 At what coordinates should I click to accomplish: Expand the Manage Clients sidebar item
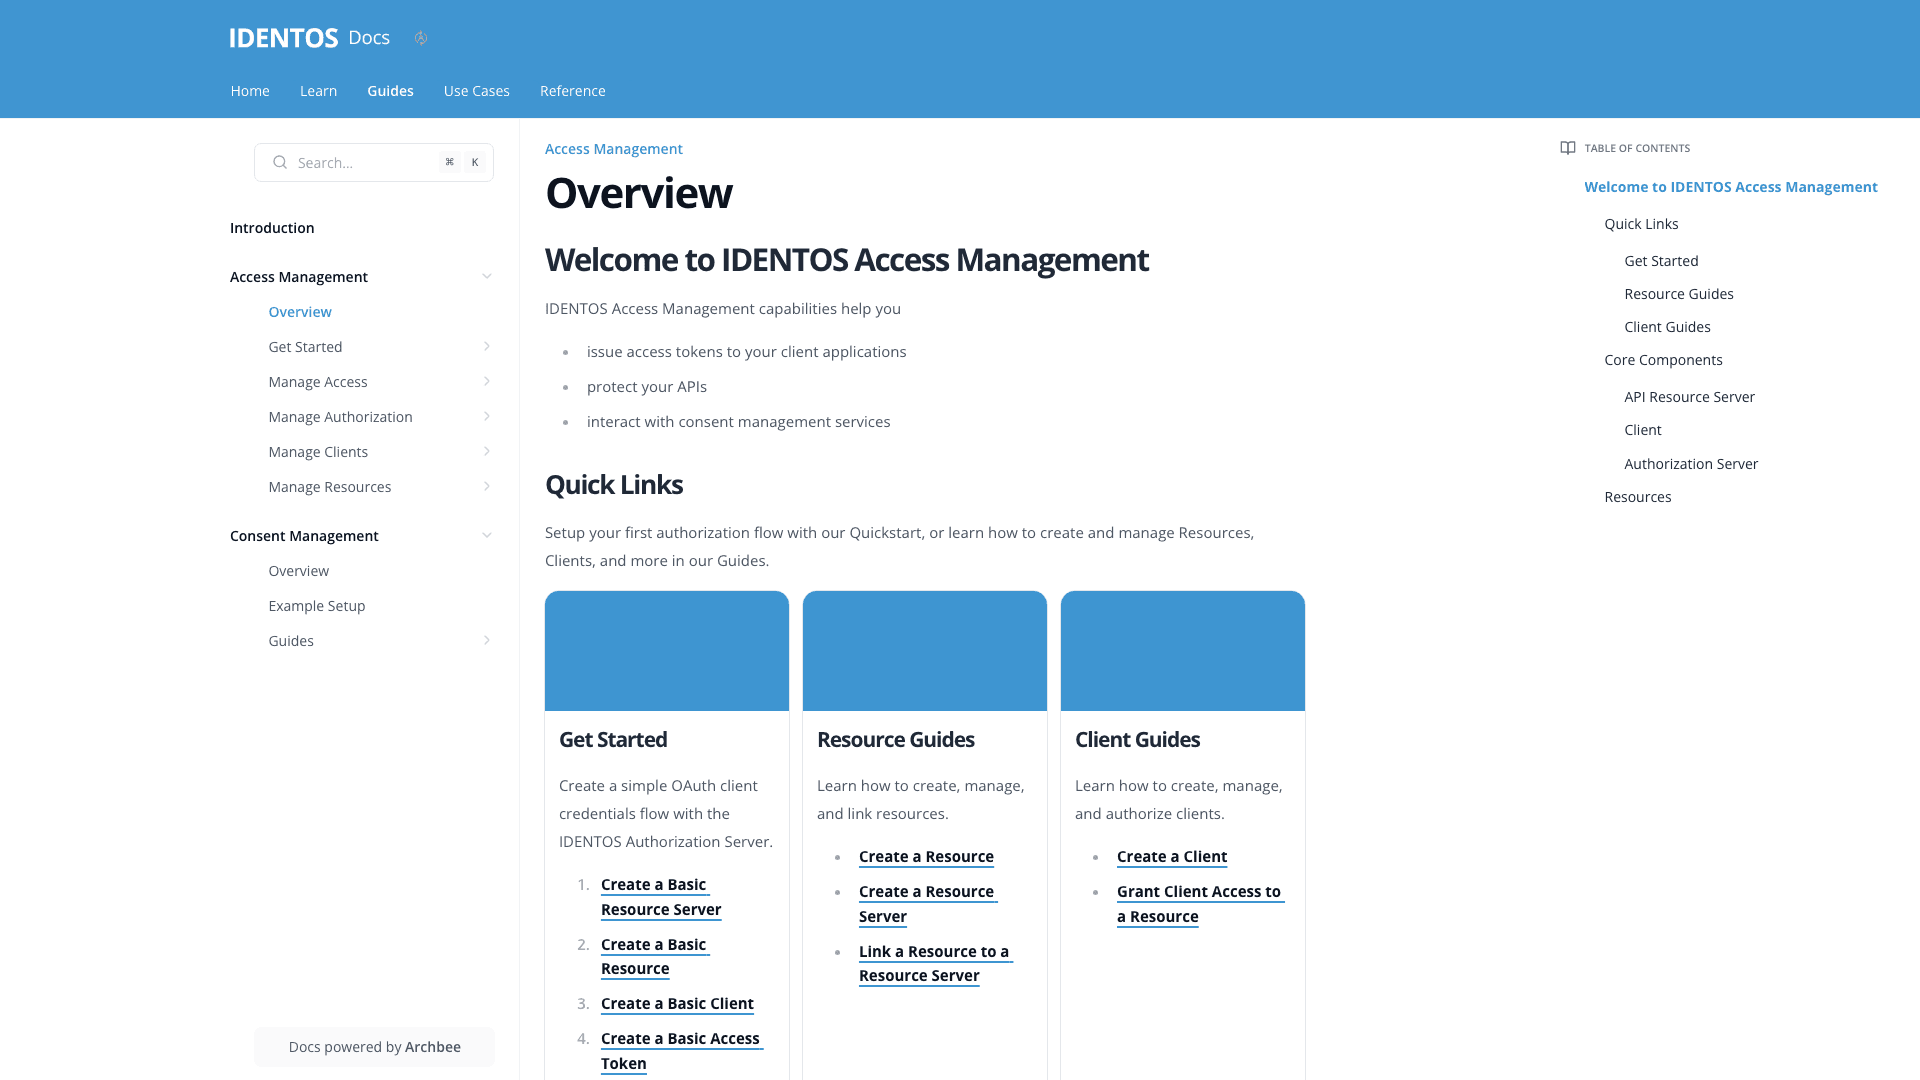pyautogui.click(x=487, y=451)
